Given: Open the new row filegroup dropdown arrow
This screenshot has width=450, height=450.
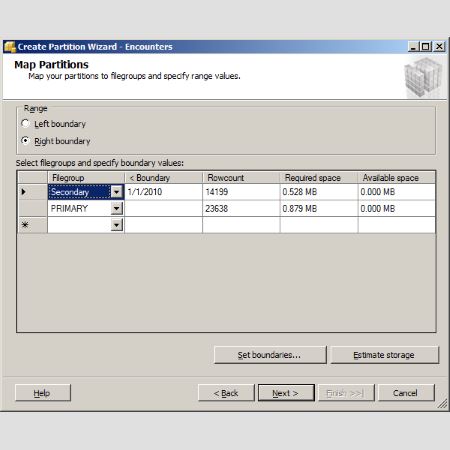Looking at the screenshot, I should [116, 225].
